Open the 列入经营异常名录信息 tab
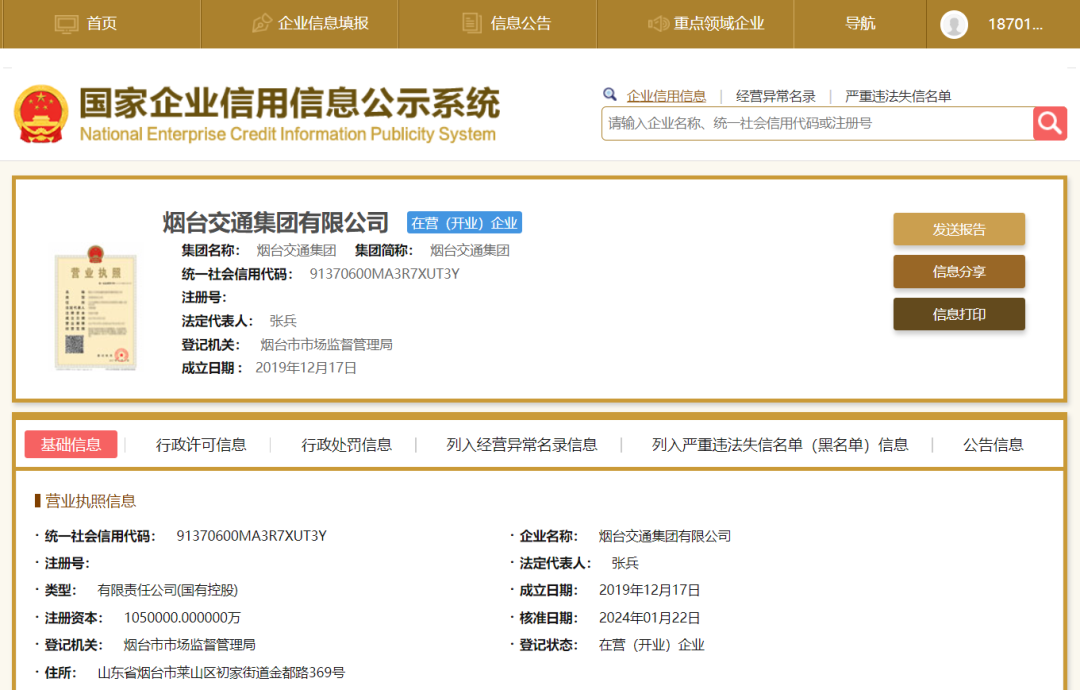Screen dimensions: 1080x690 click(521, 445)
